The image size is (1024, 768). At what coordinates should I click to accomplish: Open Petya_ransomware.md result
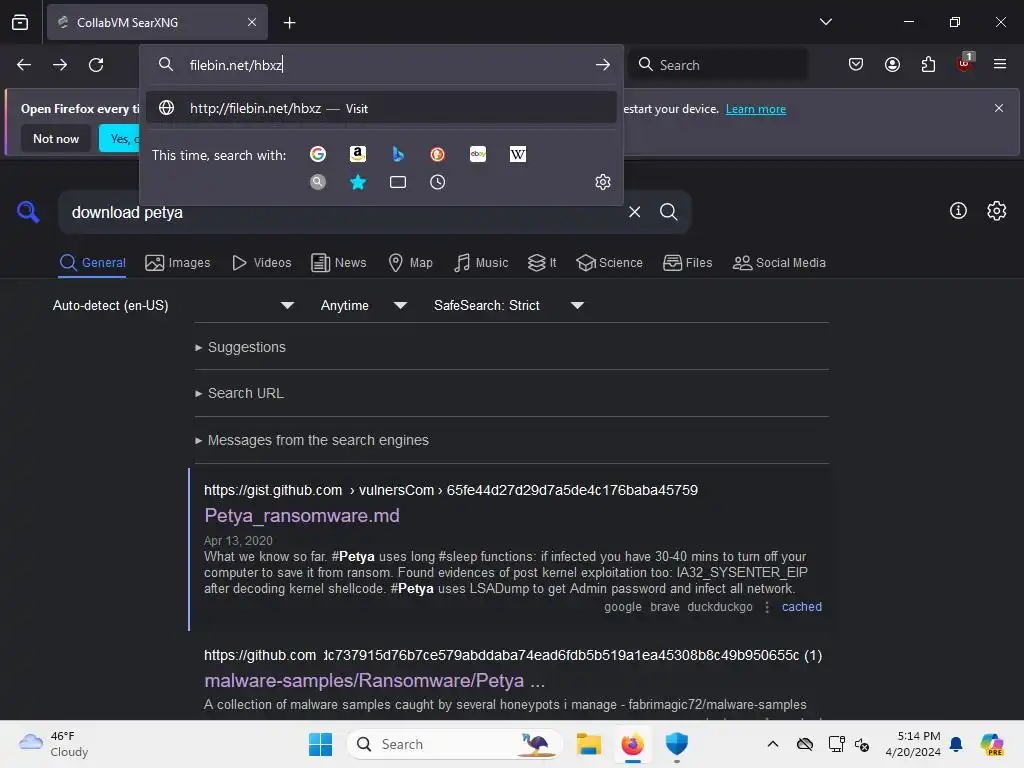302,516
